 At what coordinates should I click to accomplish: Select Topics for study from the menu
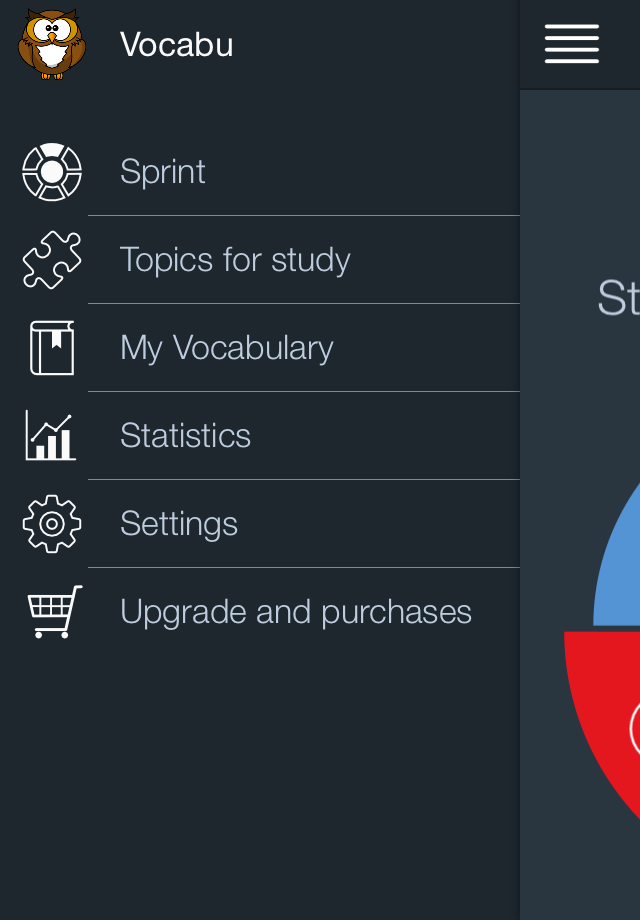[x=235, y=259]
